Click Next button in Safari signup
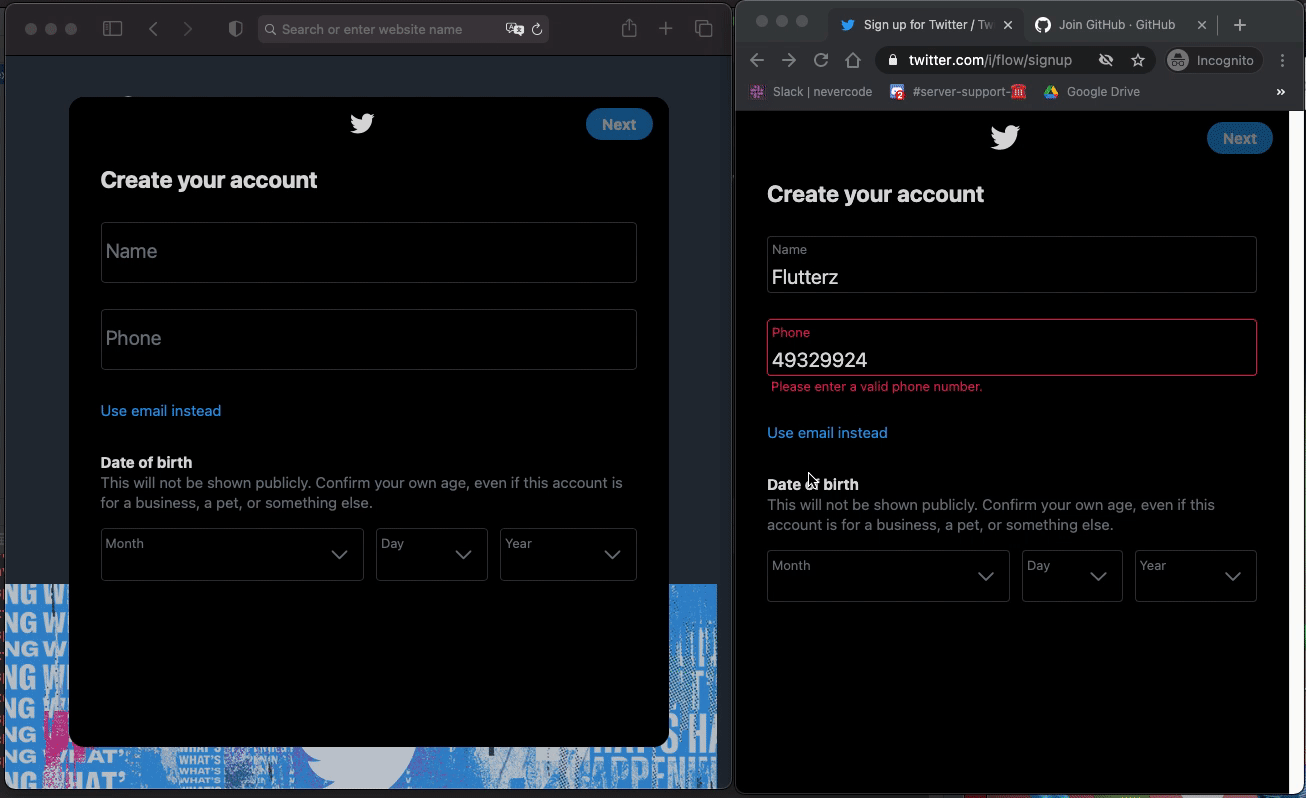The image size is (1306, 798). pyautogui.click(x=619, y=124)
